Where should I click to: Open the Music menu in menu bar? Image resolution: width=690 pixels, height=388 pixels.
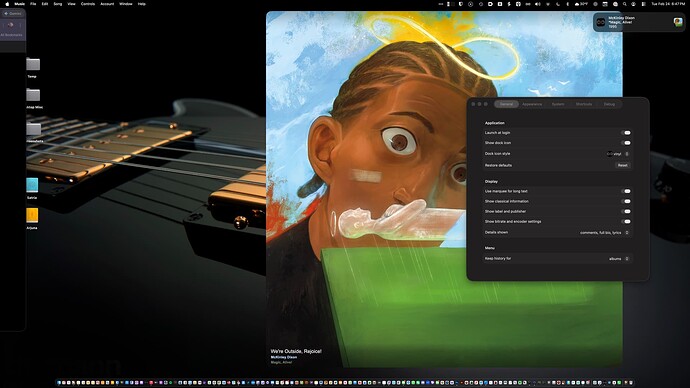point(20,4)
